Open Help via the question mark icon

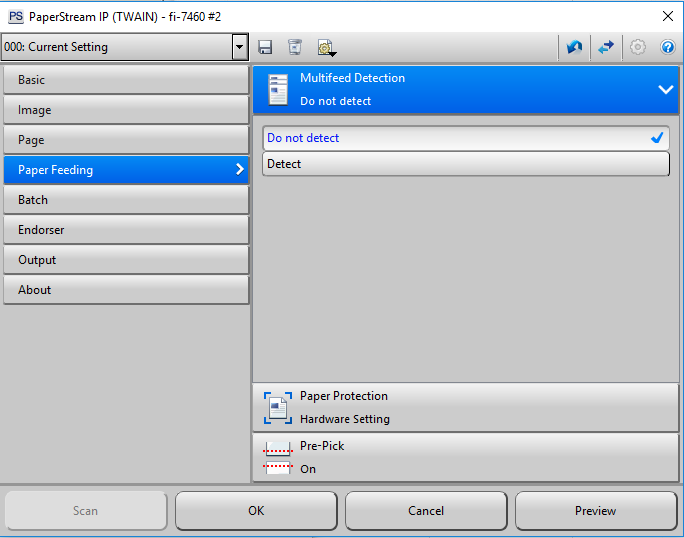(x=667, y=47)
